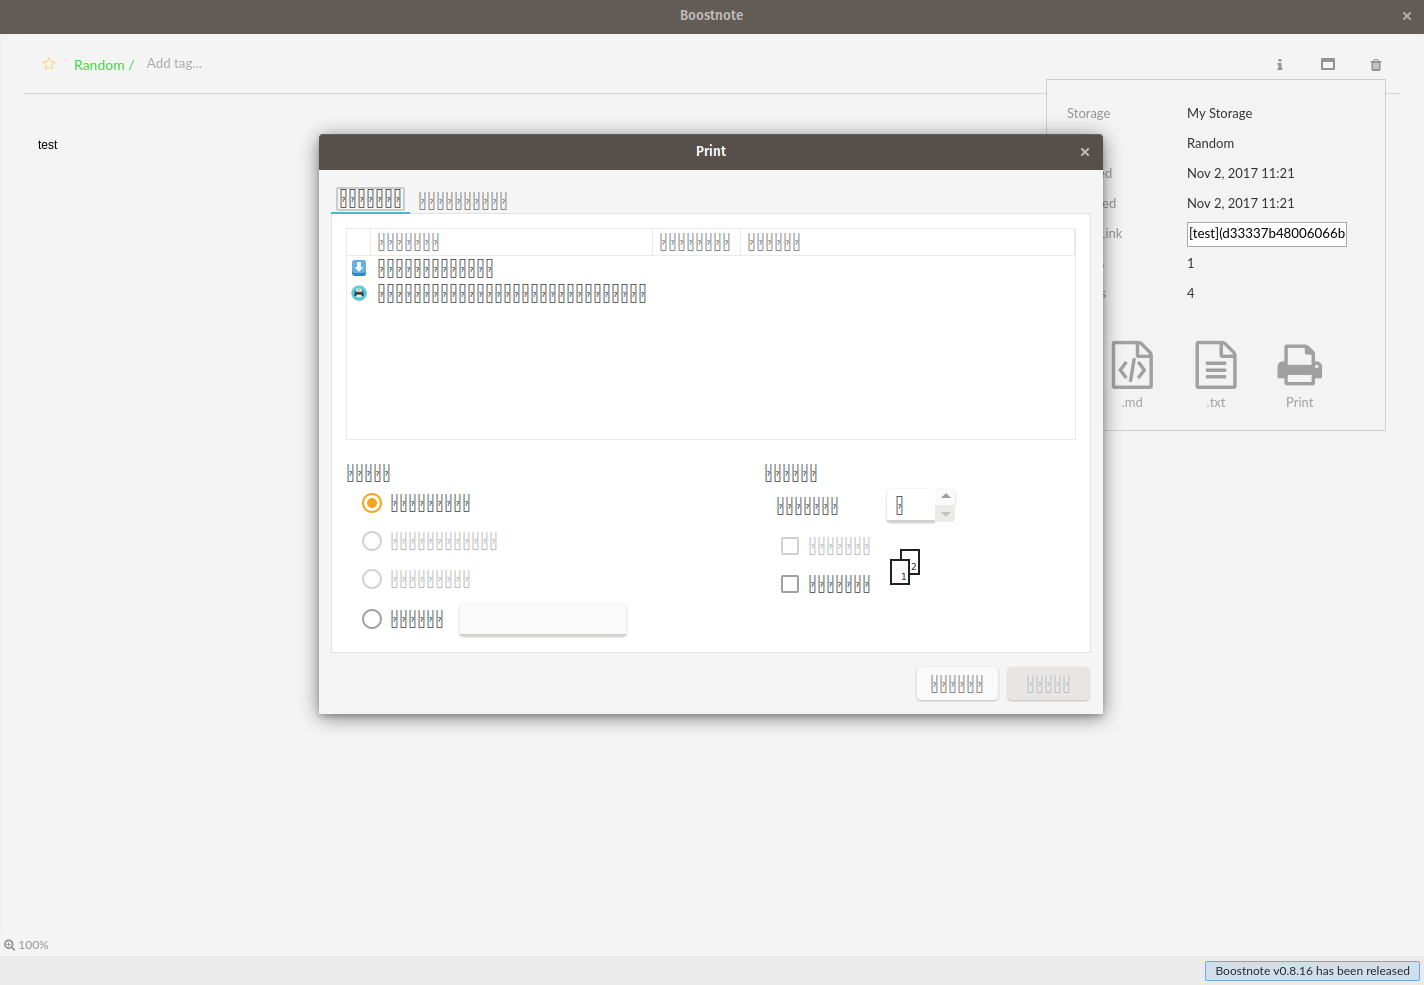Select the short-named printer row text

[435, 268]
